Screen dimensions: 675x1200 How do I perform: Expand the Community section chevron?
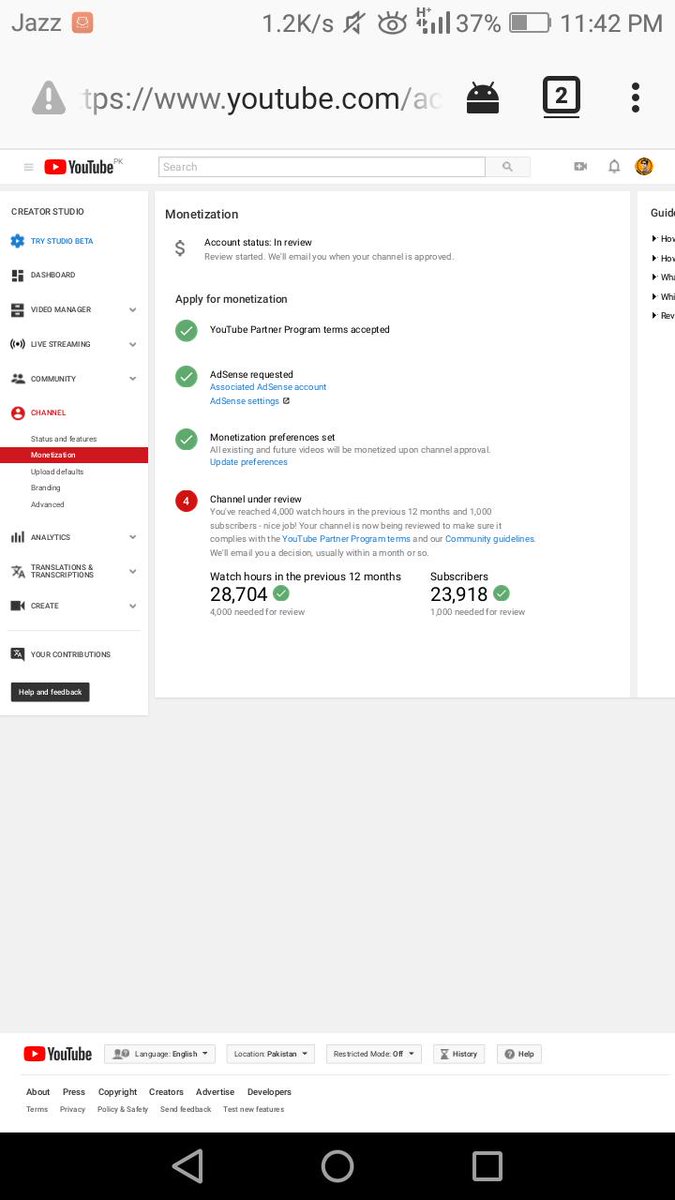(133, 379)
